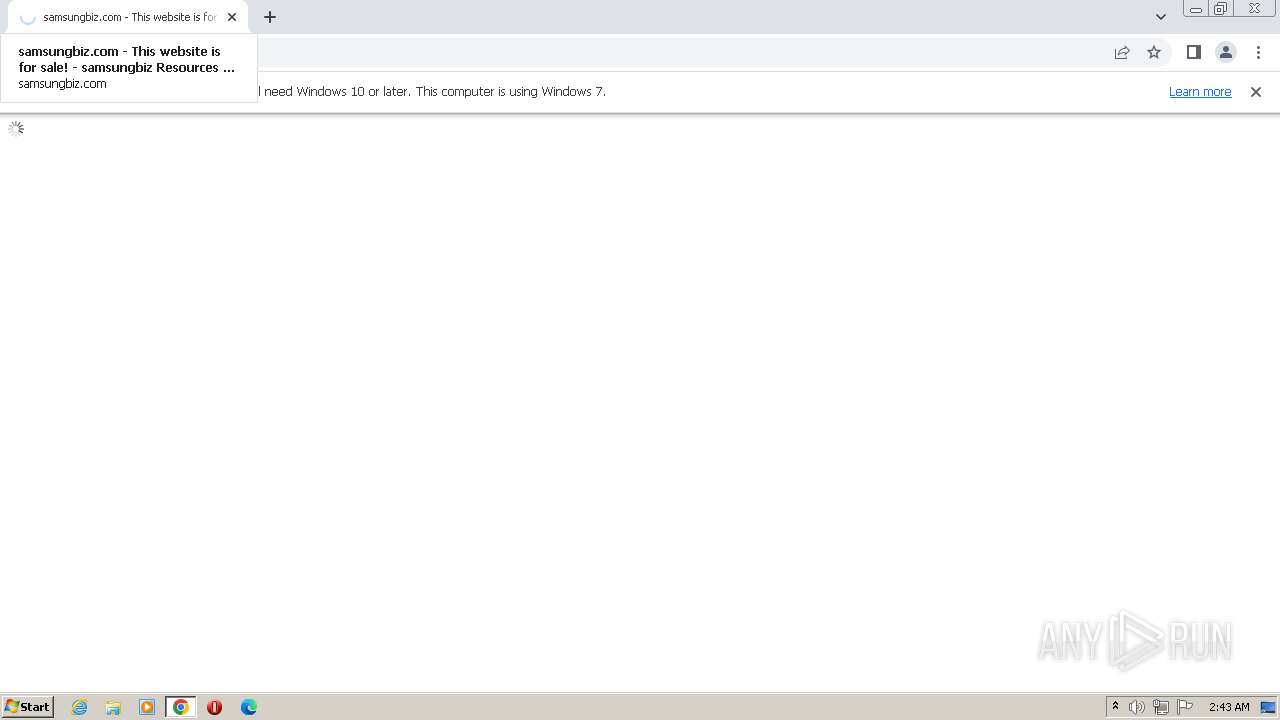Viewport: 1280px width, 720px height.
Task: Select the samsungbiz.com tab
Action: (x=128, y=17)
